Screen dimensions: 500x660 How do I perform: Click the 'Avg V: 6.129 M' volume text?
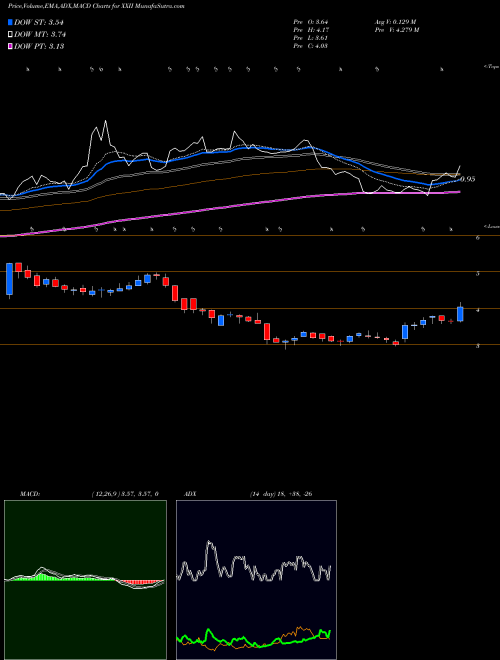click(x=395, y=22)
